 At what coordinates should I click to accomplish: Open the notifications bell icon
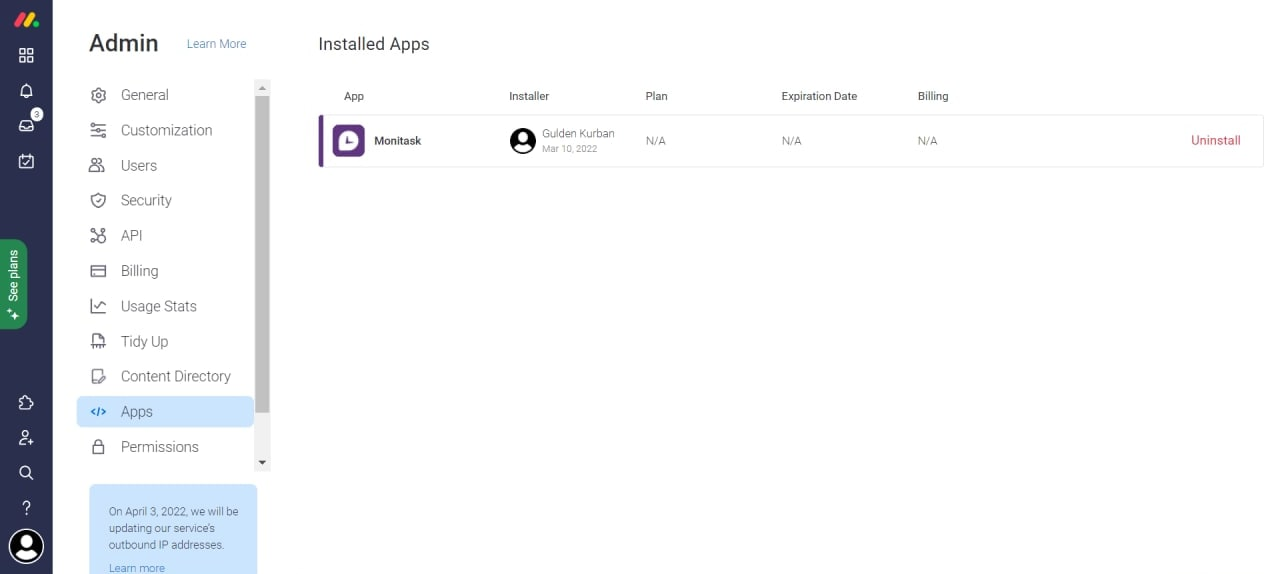point(26,91)
